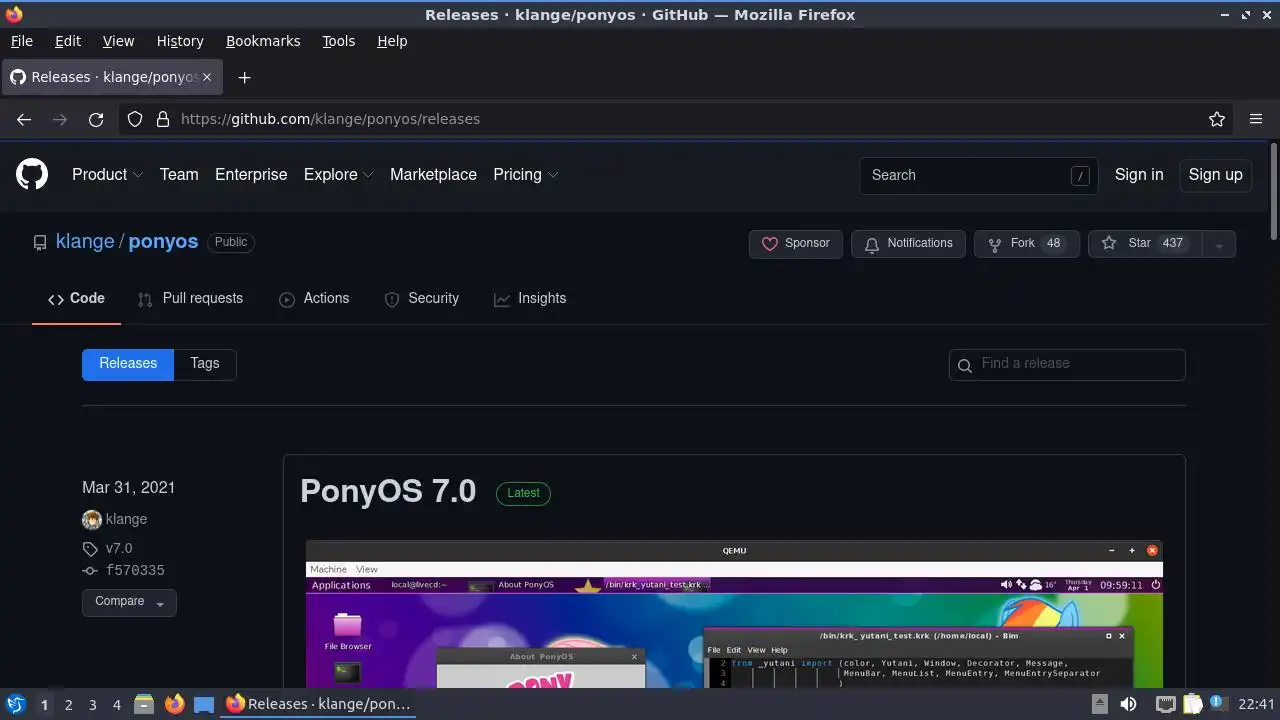Expand the Pricing dropdown menu
Screen dimensions: 1280x720
point(525,174)
